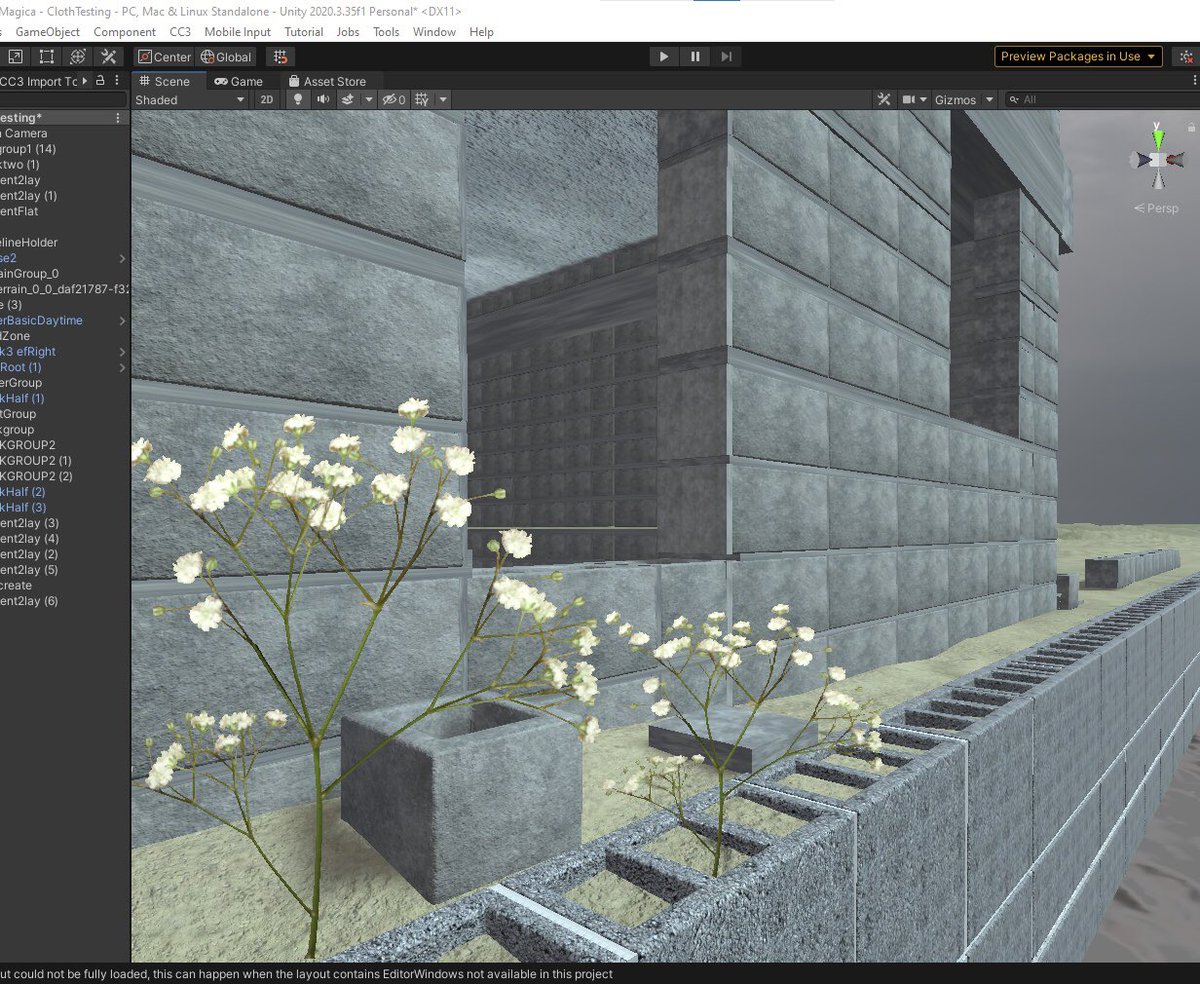
Task: Open the Help menu
Action: point(481,32)
